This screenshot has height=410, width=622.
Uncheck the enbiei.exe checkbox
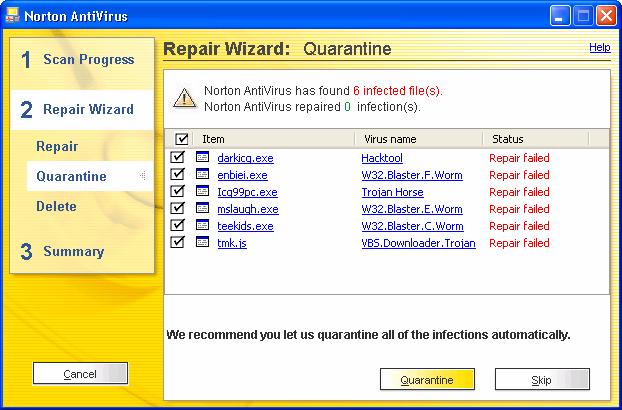coord(177,174)
